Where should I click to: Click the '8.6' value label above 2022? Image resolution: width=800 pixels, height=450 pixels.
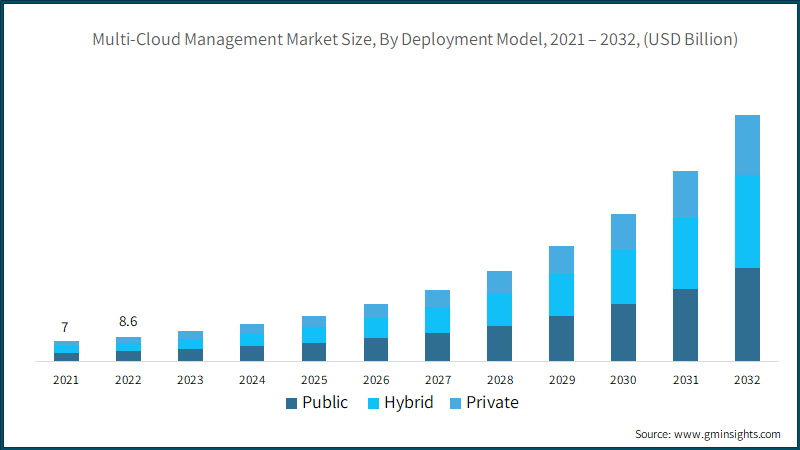[x=128, y=321]
